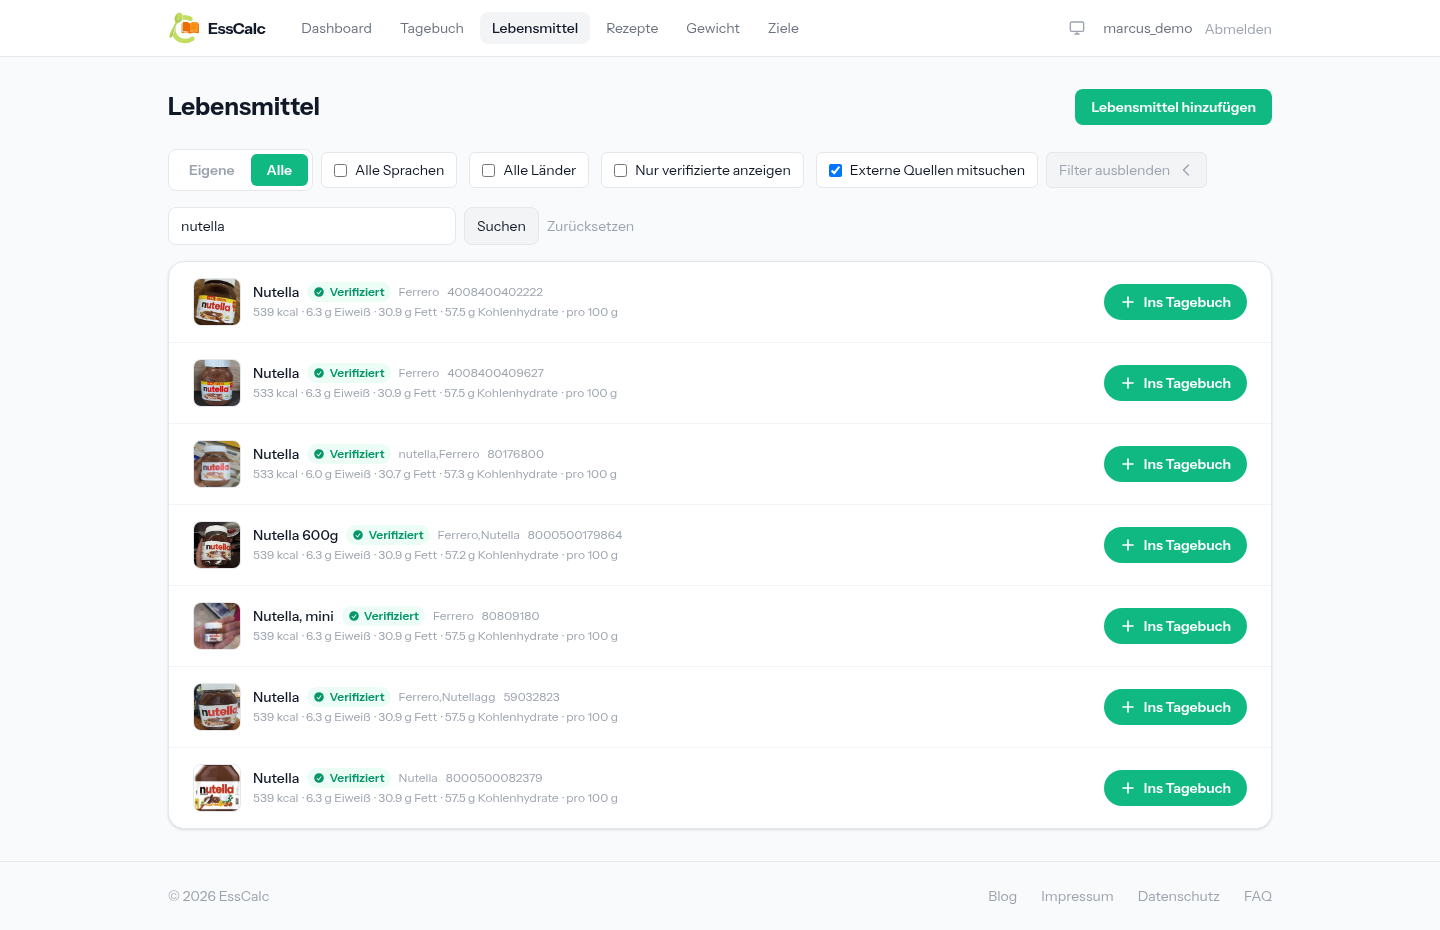Screen dimensions: 1440x930
Task: Open the Nutella 4008400409627 product thumbnail
Action: point(217,383)
